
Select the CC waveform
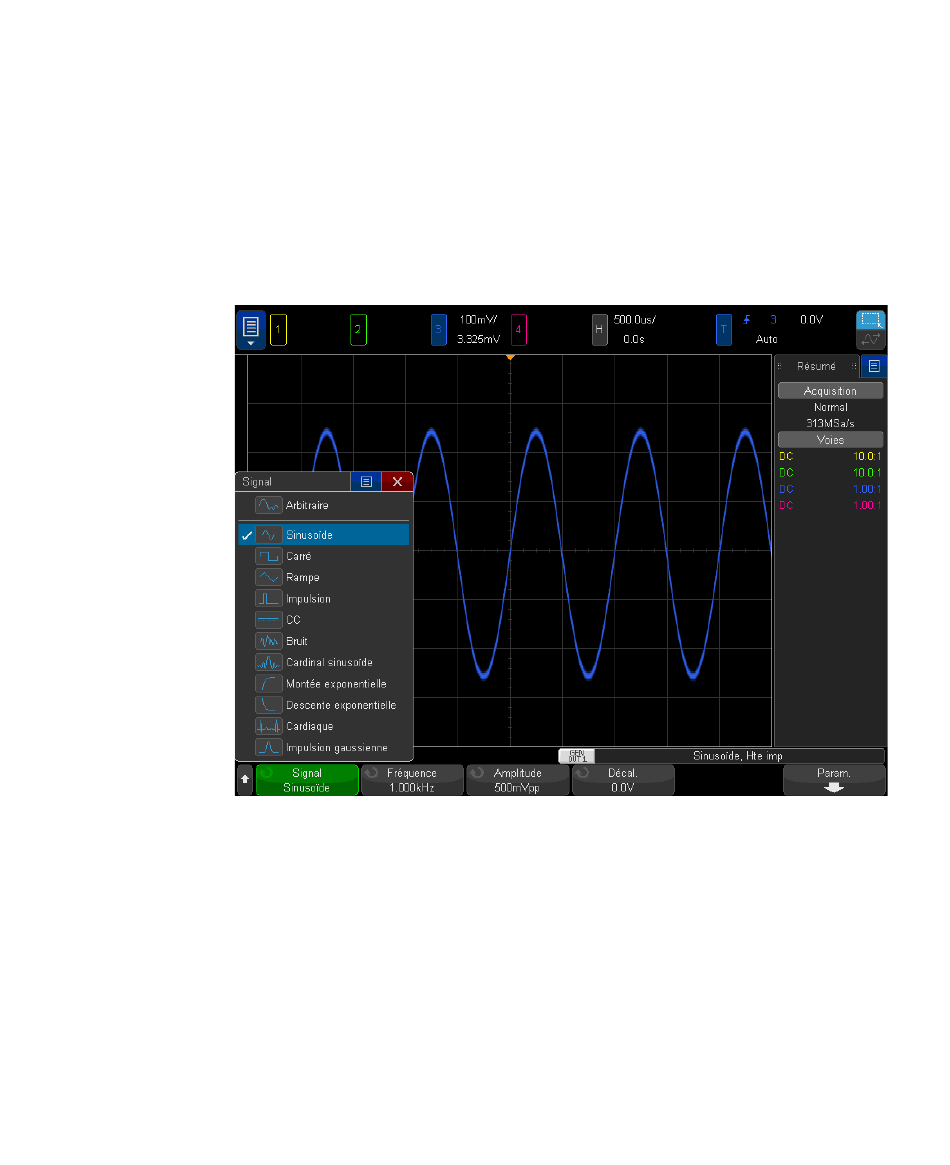point(324,620)
